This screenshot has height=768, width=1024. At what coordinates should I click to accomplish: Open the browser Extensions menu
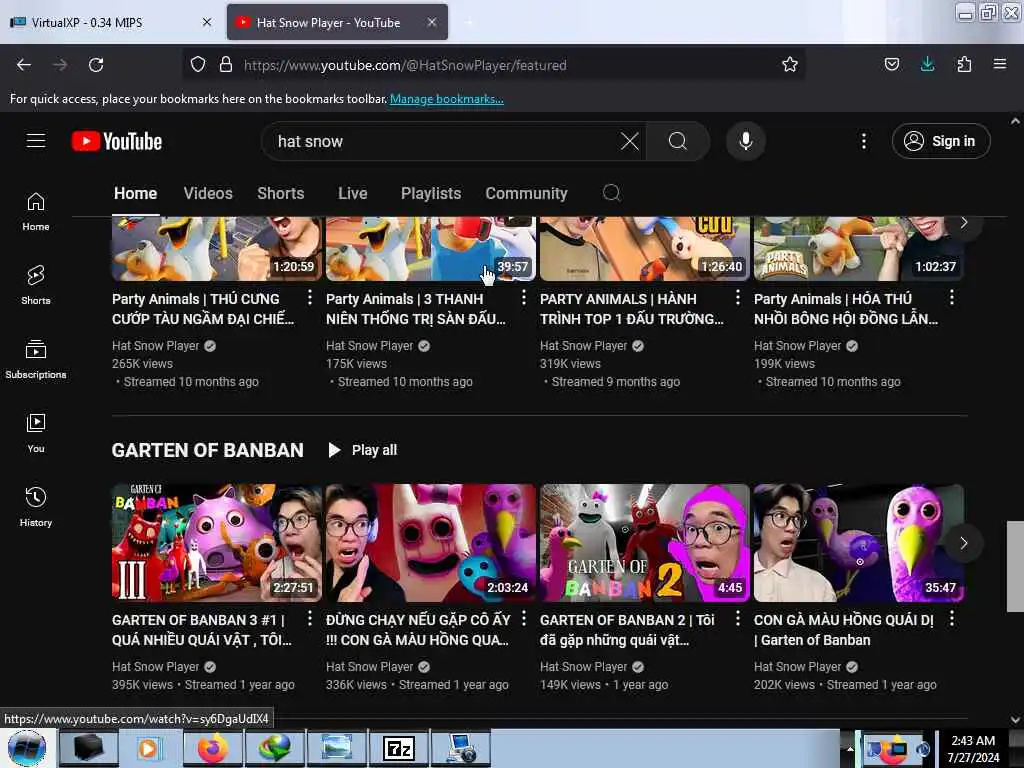coord(964,64)
